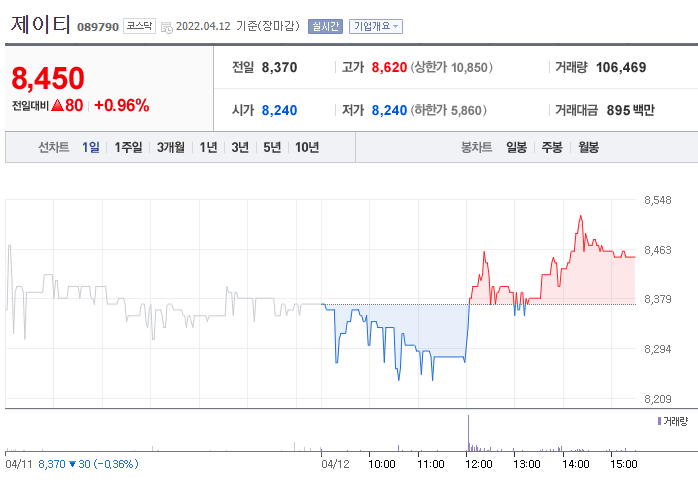Click the 실시간 button
This screenshot has height=485, width=698.
point(325,26)
